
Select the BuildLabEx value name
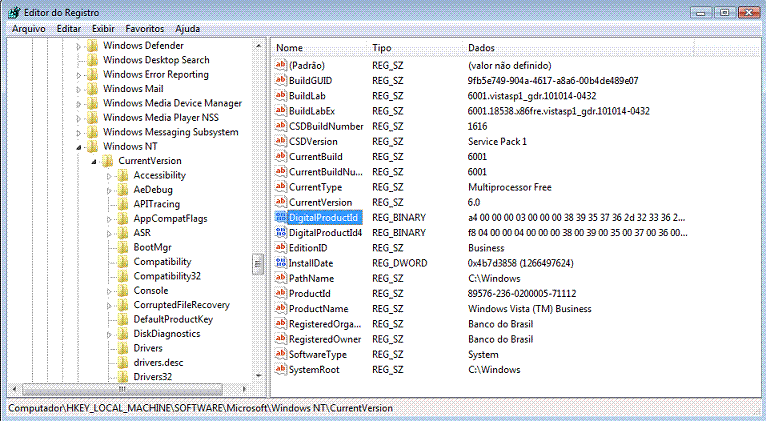coord(312,111)
